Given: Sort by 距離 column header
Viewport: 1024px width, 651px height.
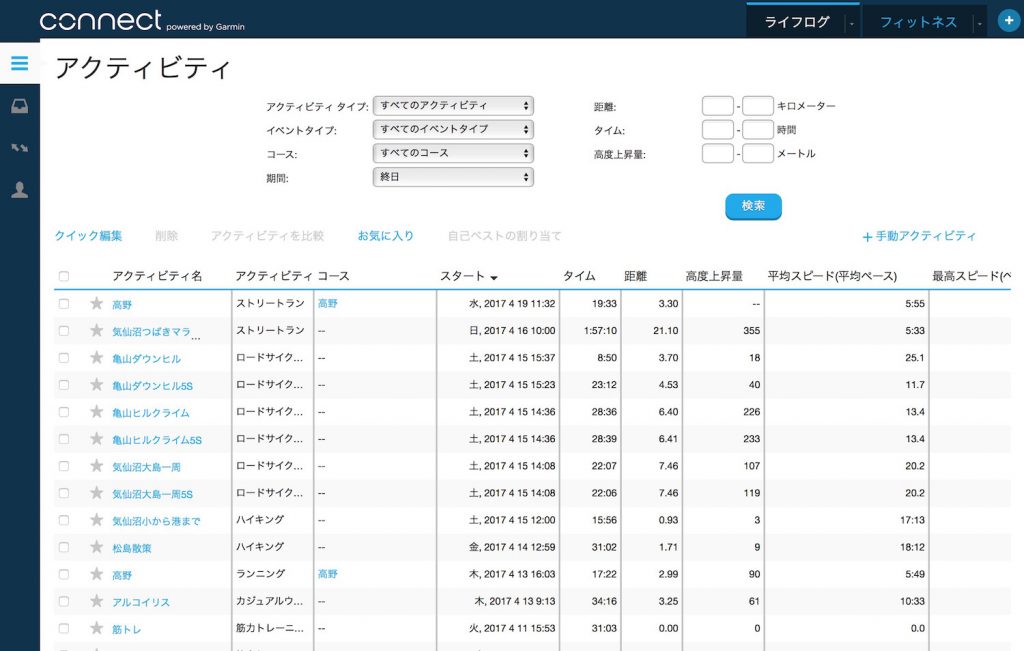Looking at the screenshot, I should (x=635, y=276).
